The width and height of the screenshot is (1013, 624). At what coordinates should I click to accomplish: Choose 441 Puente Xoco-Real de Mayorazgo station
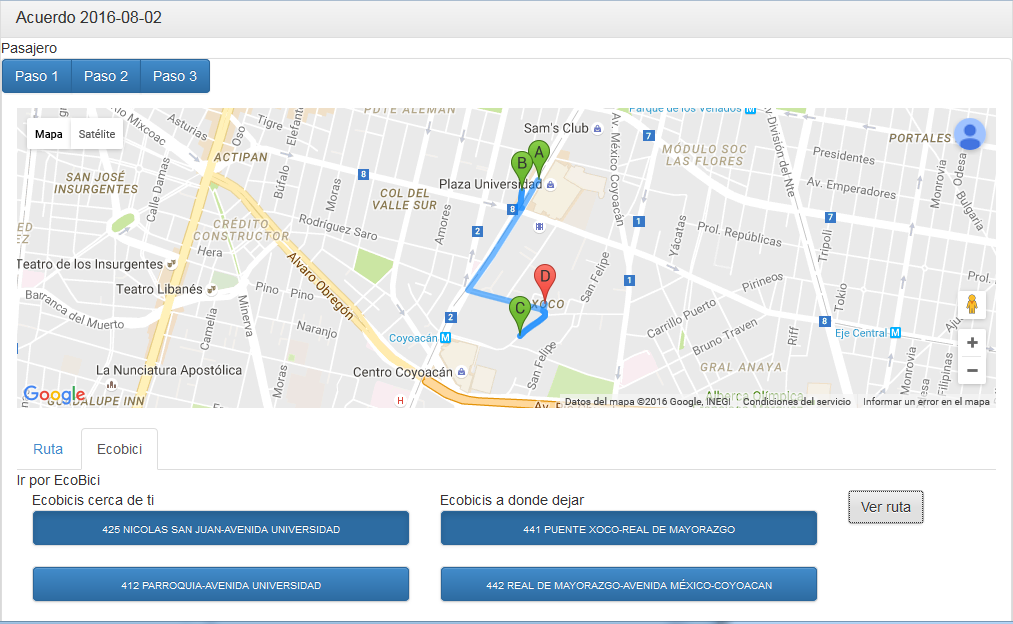coord(629,528)
